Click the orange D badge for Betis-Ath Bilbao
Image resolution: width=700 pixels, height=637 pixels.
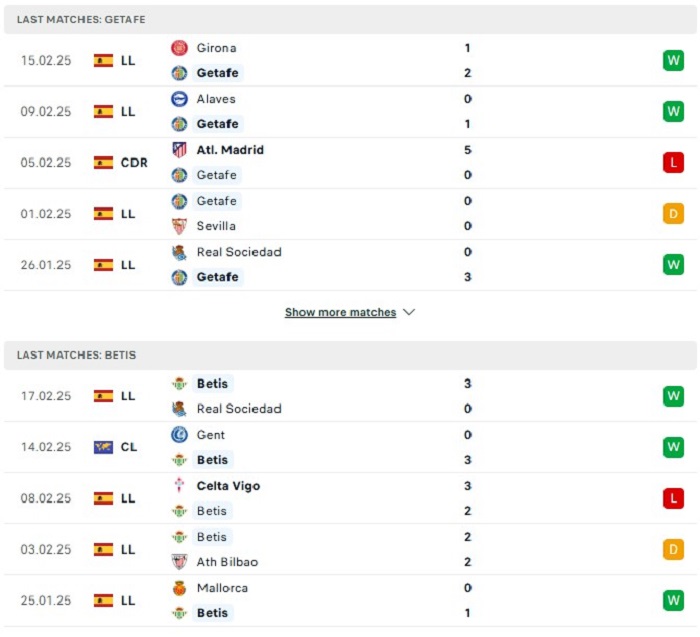click(673, 549)
